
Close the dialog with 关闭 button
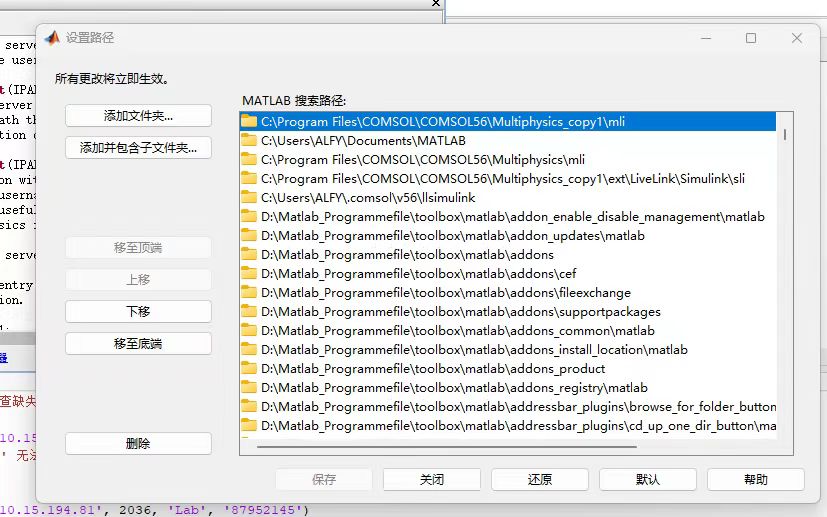coord(431,480)
